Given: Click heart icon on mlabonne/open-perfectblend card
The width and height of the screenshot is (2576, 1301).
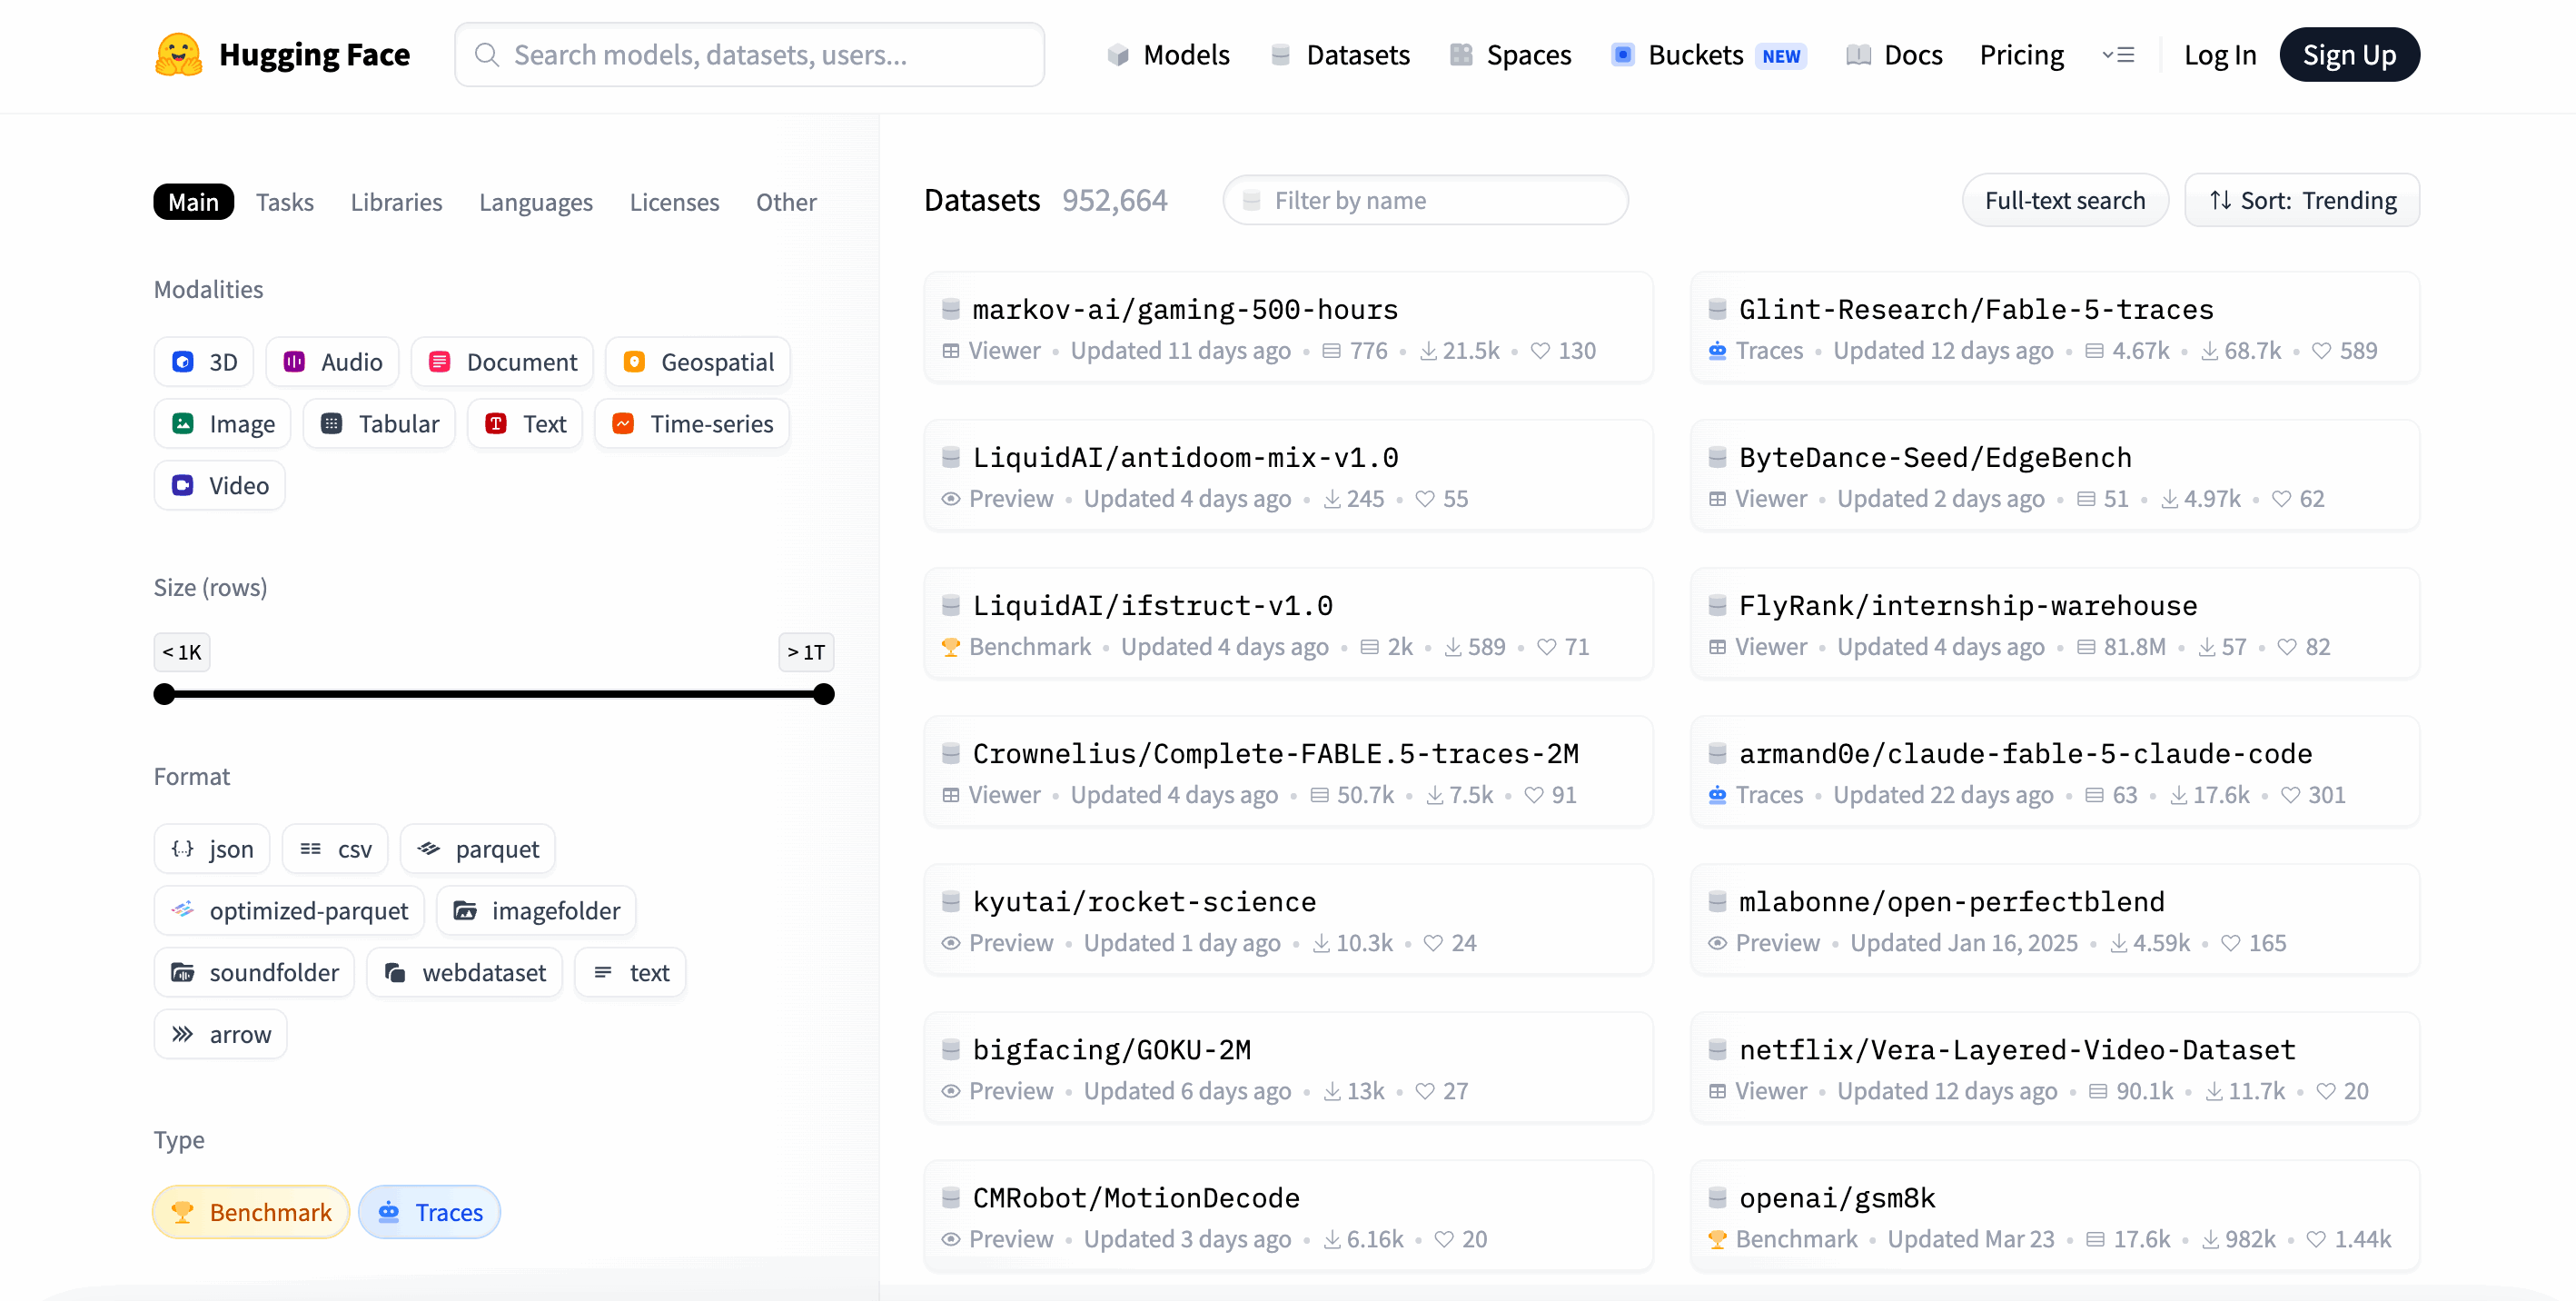Looking at the screenshot, I should [2231, 943].
